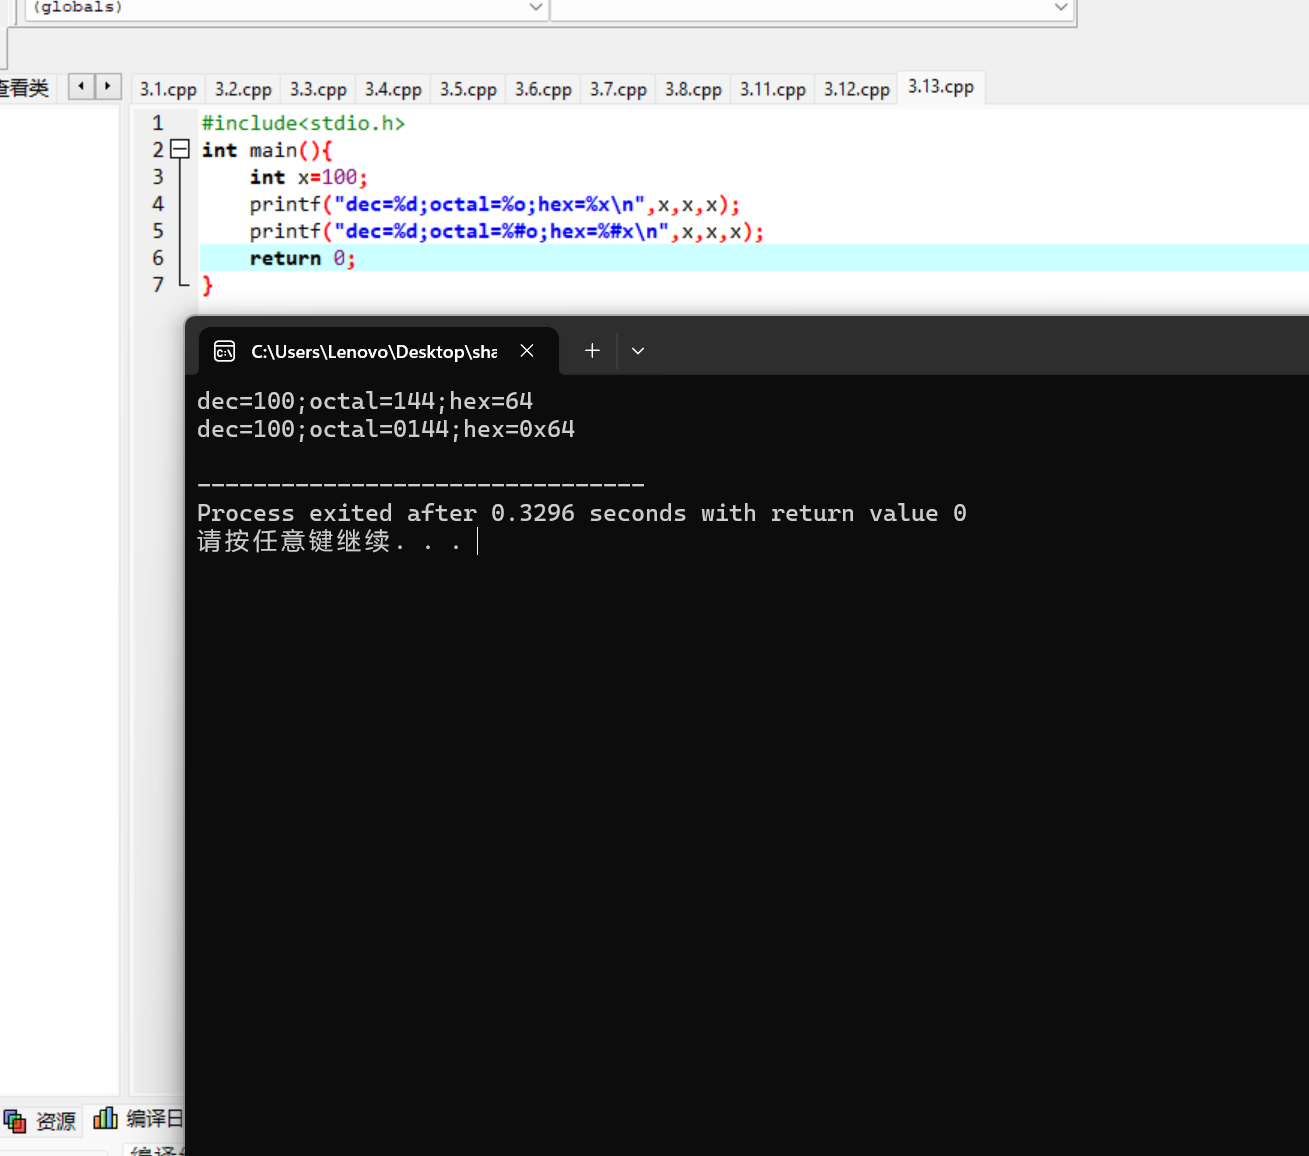Viewport: 1309px width, 1156px height.
Task: Click the console output line with hex=0x64
Action: coord(386,429)
